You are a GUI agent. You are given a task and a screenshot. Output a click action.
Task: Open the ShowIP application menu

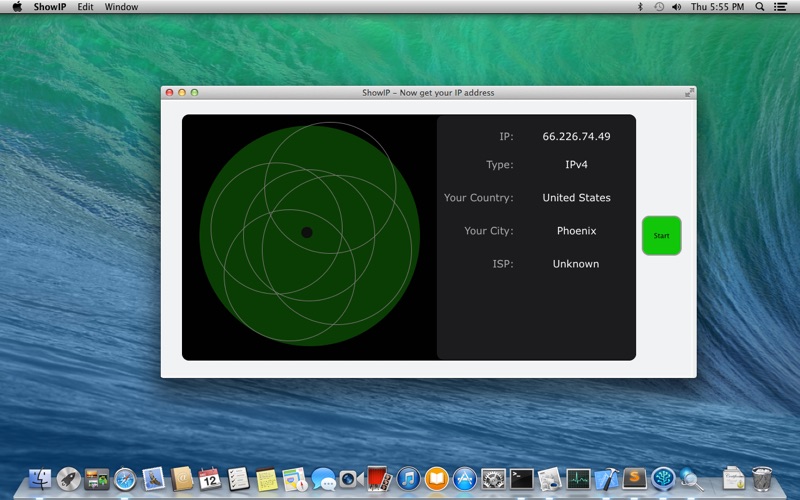[x=49, y=7]
